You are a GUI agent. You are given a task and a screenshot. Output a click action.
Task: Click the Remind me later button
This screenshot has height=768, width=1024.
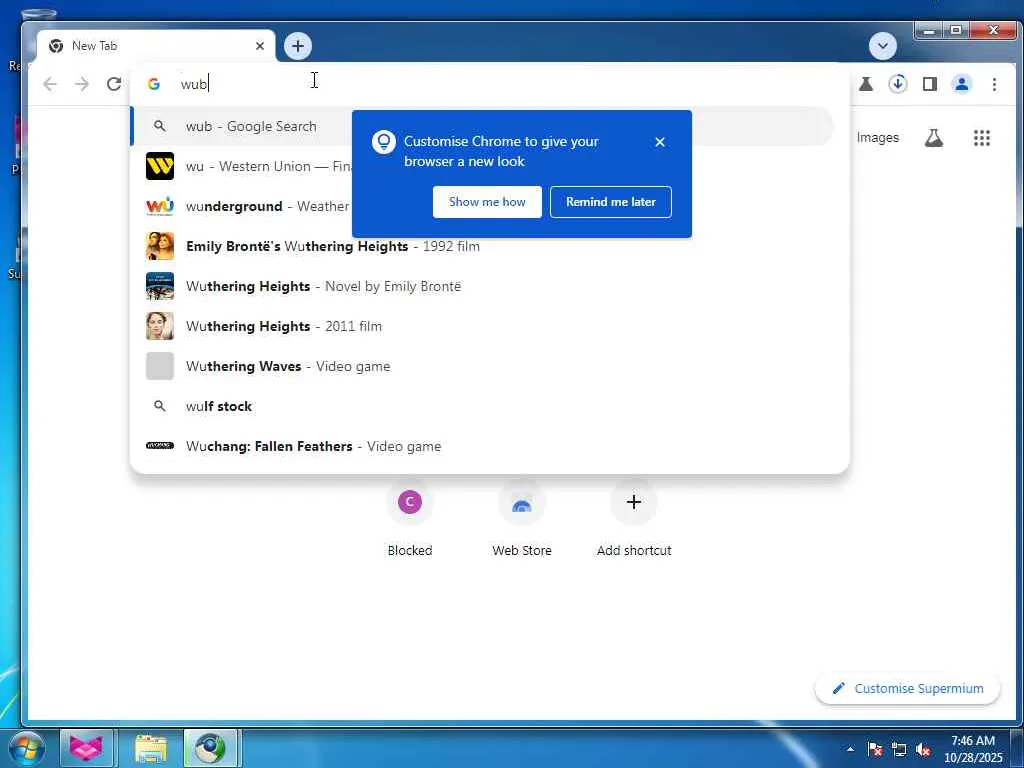(611, 202)
